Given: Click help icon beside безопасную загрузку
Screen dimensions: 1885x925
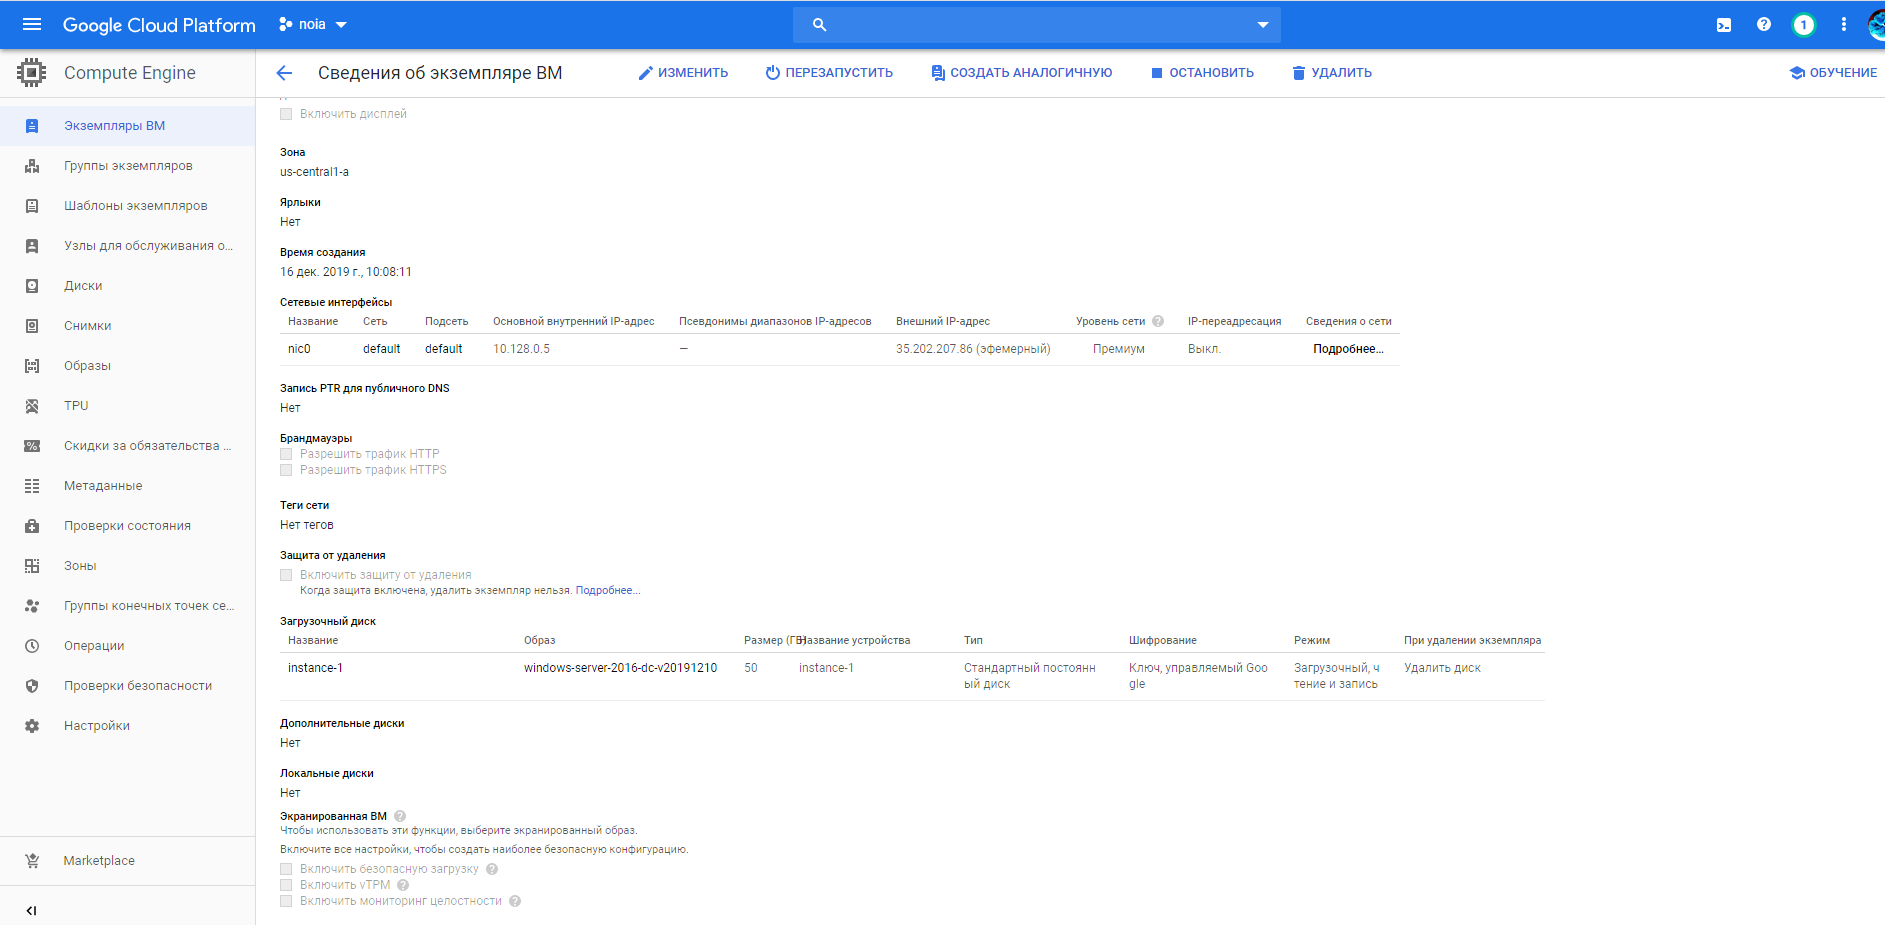Looking at the screenshot, I should [x=492, y=869].
